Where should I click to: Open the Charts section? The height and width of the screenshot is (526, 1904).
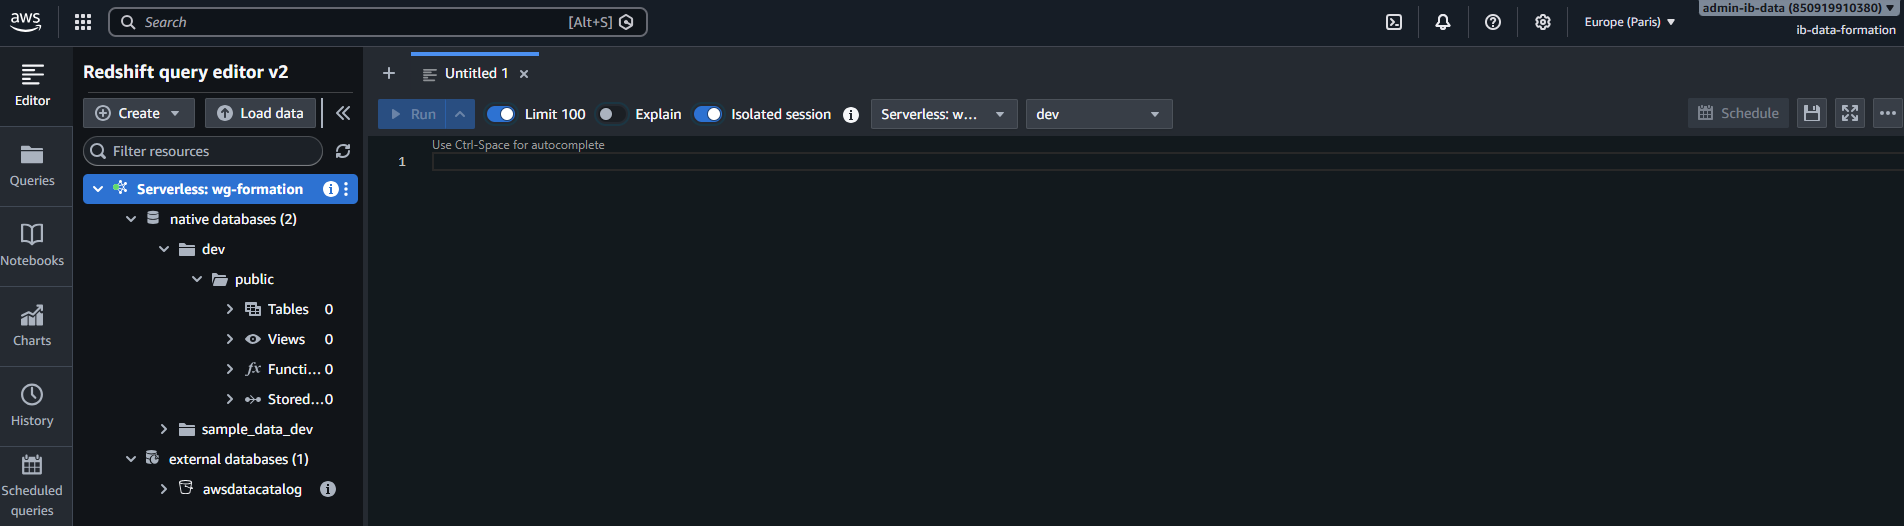click(32, 326)
